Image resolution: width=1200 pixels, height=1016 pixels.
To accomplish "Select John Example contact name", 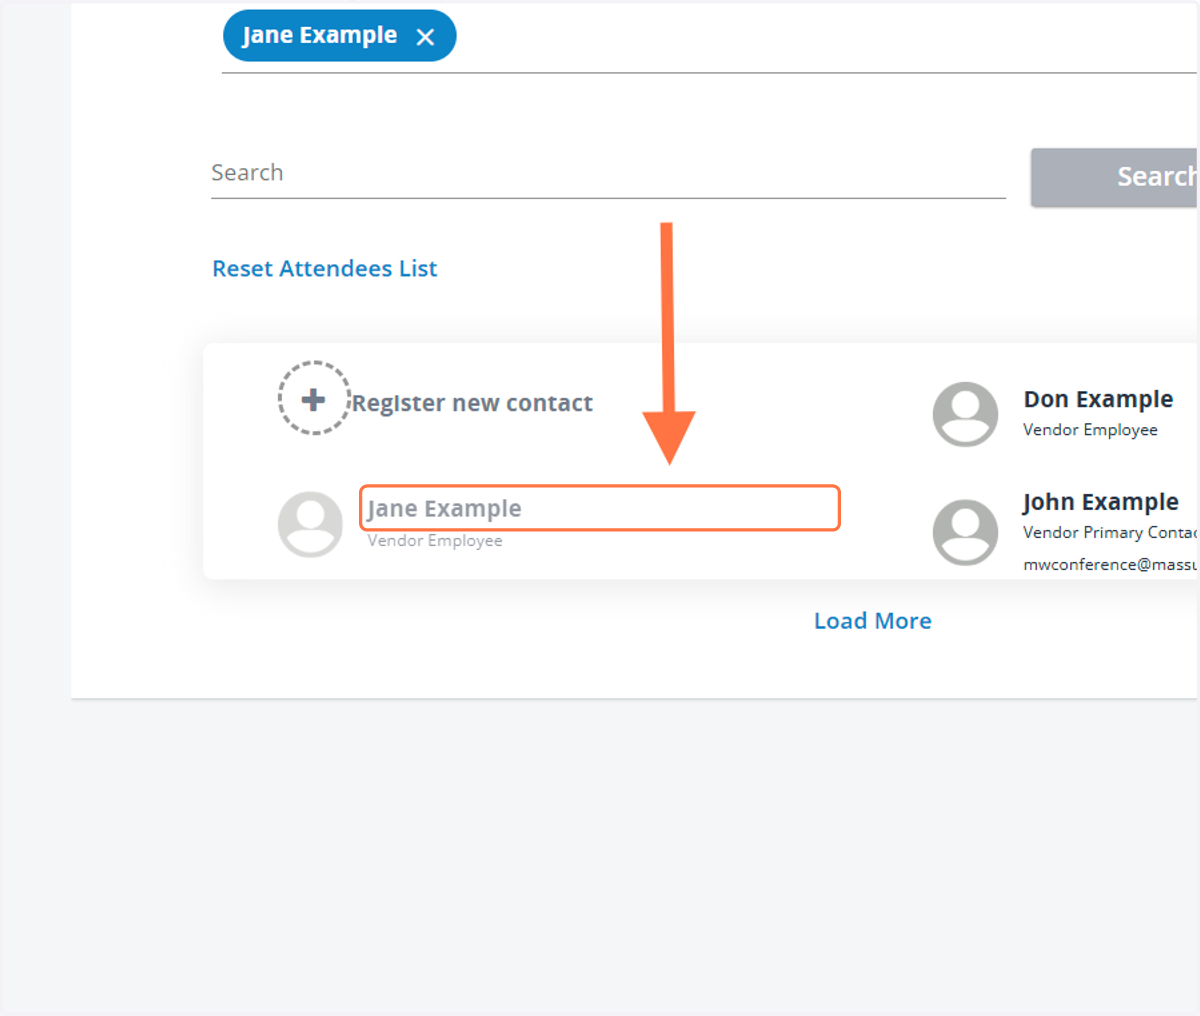I will (1100, 502).
